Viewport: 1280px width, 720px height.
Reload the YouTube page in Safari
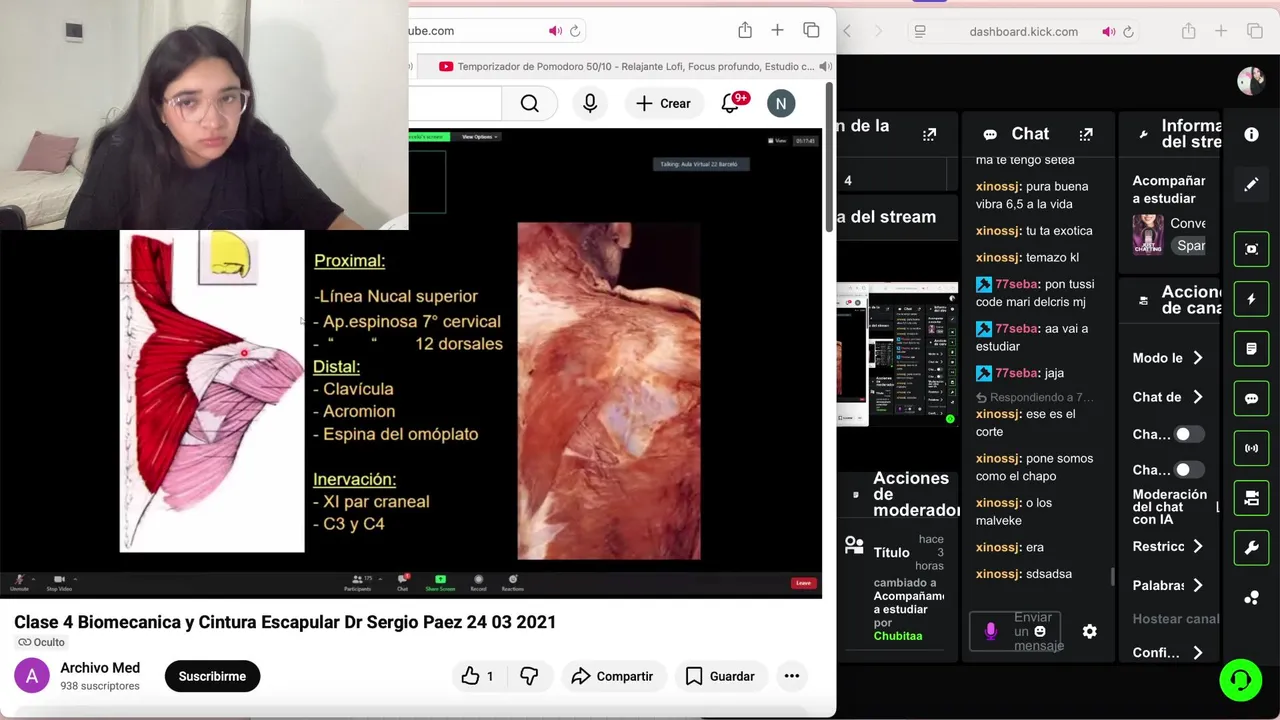click(x=575, y=31)
